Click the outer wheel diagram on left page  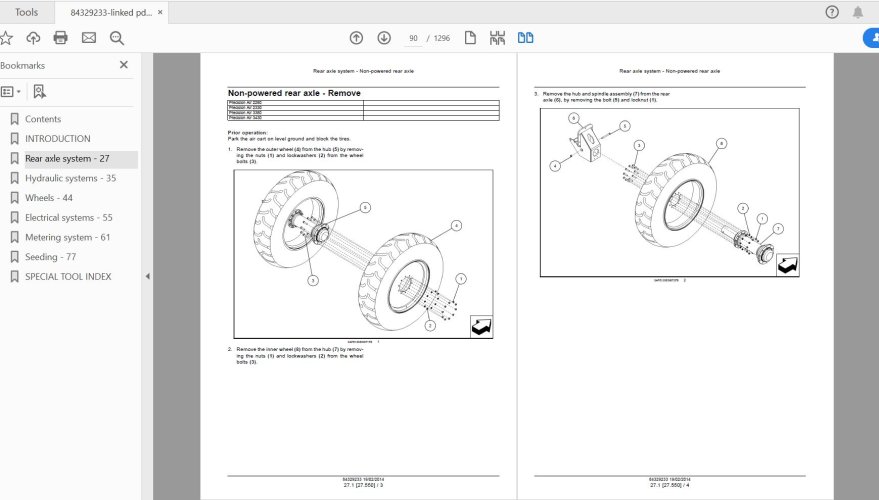pos(363,254)
